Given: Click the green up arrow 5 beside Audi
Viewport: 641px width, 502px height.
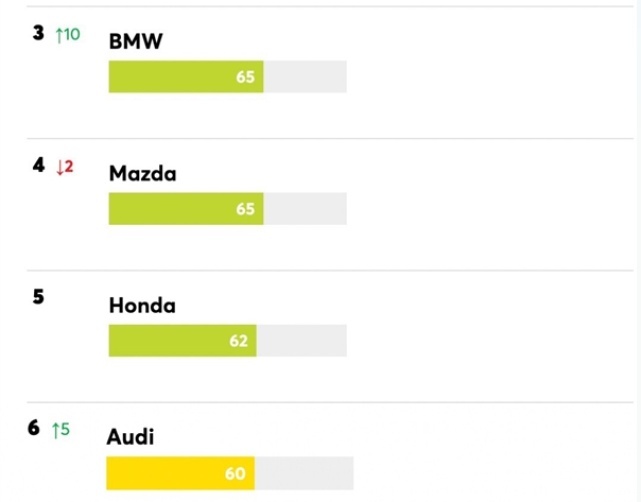Looking at the screenshot, I should click(x=61, y=430).
